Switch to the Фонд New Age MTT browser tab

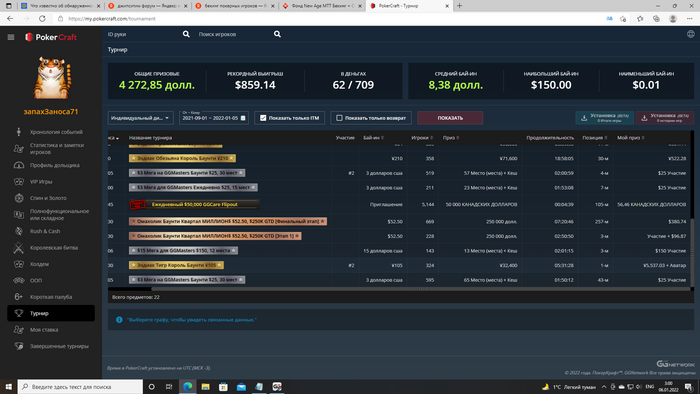click(x=323, y=6)
